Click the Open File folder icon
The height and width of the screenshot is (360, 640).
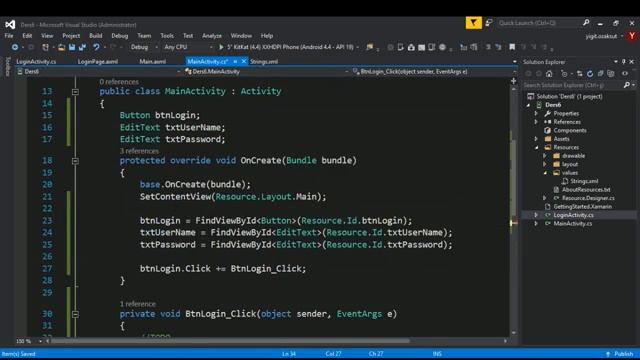tap(62, 47)
